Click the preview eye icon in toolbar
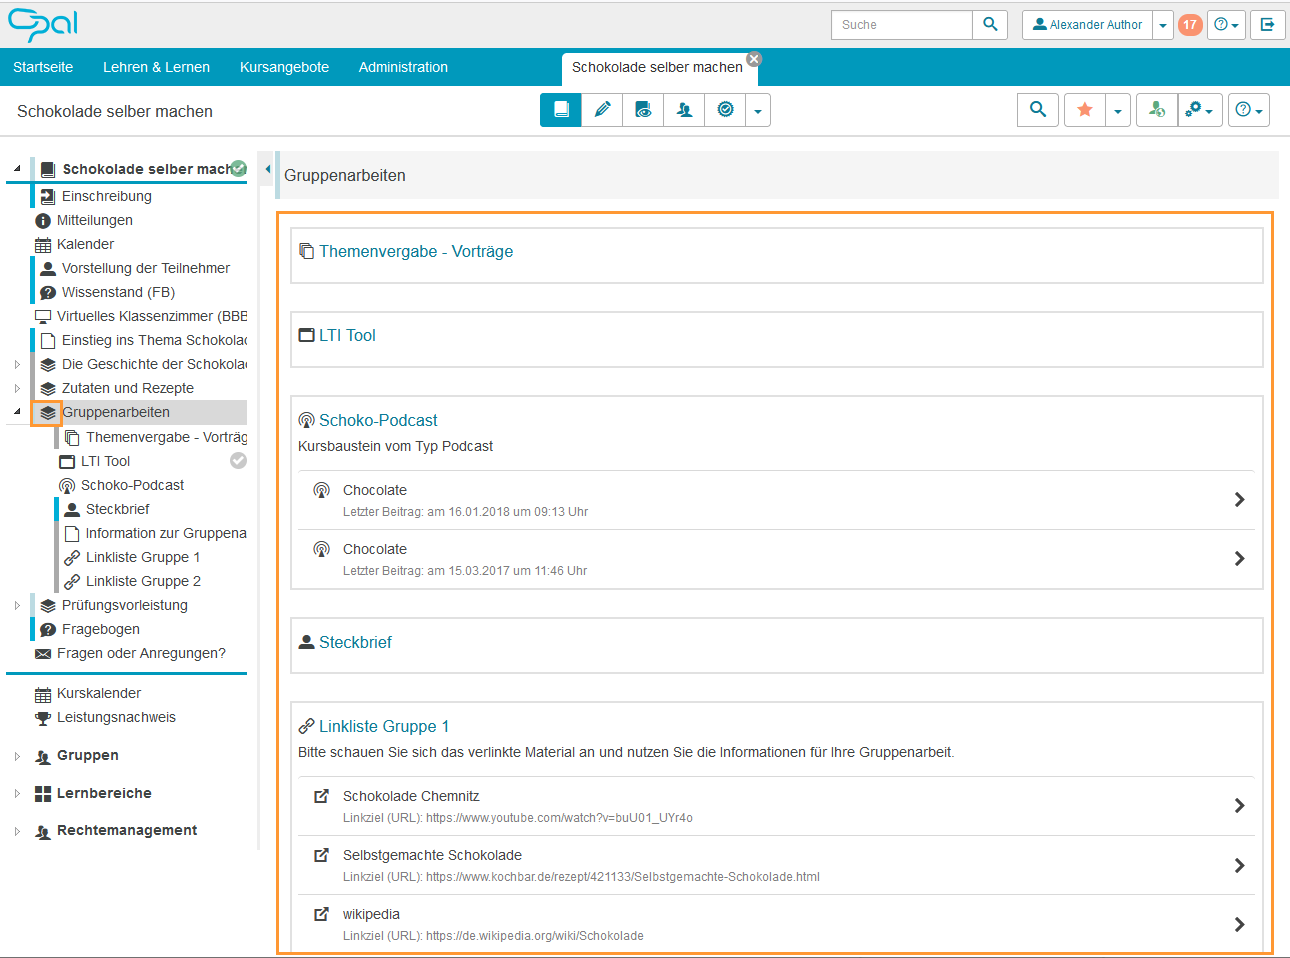The width and height of the screenshot is (1290, 958). (643, 110)
